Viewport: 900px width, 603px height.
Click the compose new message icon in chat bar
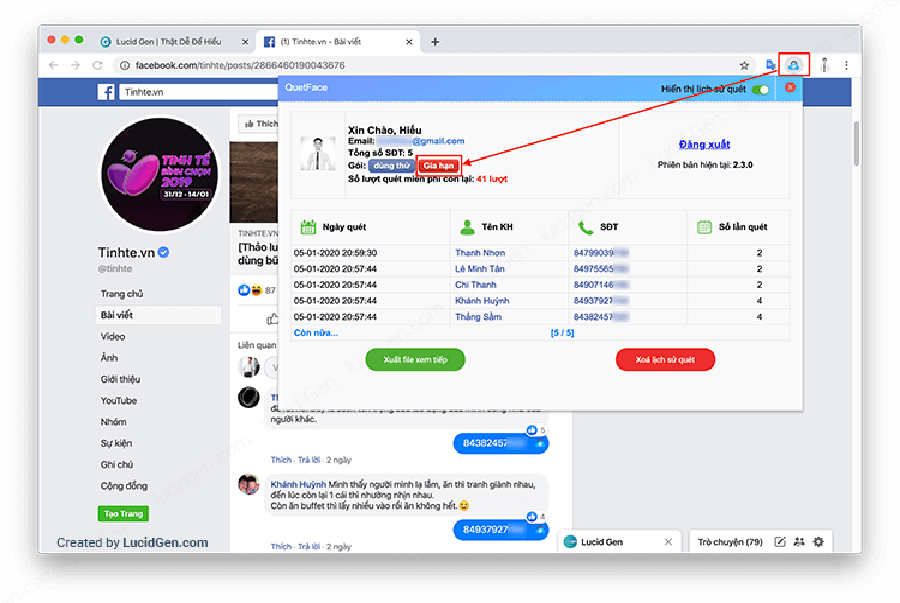tap(779, 542)
